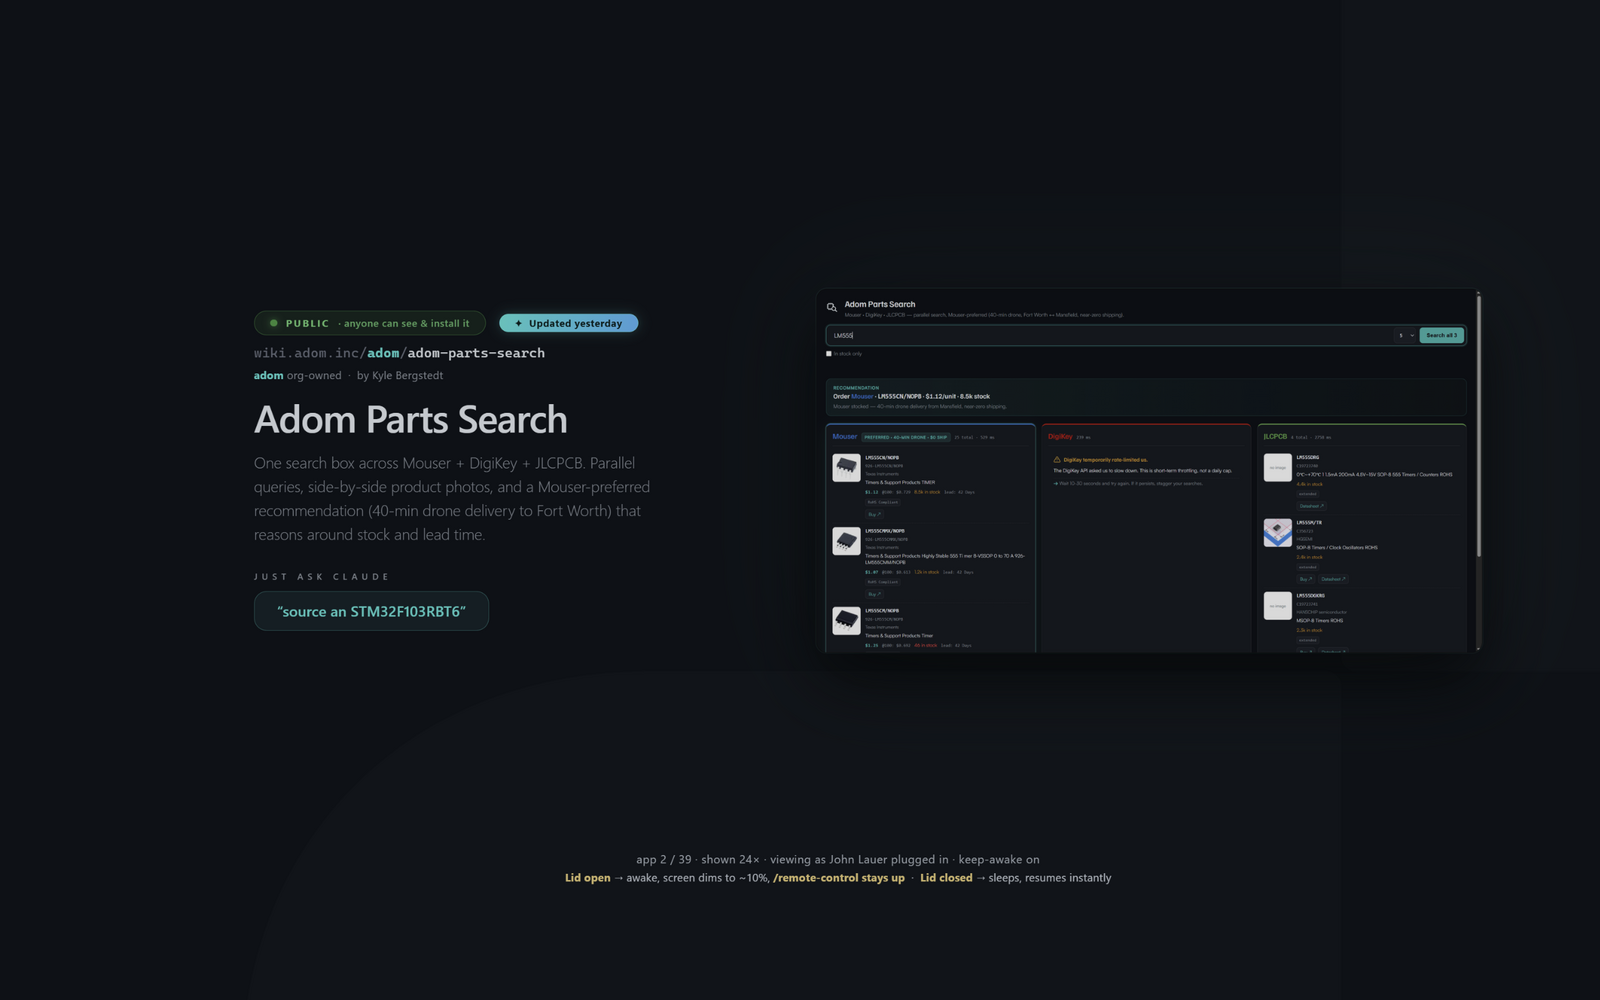Click Buy for the JLCPCB LM555M/TR part

pos(1306,579)
